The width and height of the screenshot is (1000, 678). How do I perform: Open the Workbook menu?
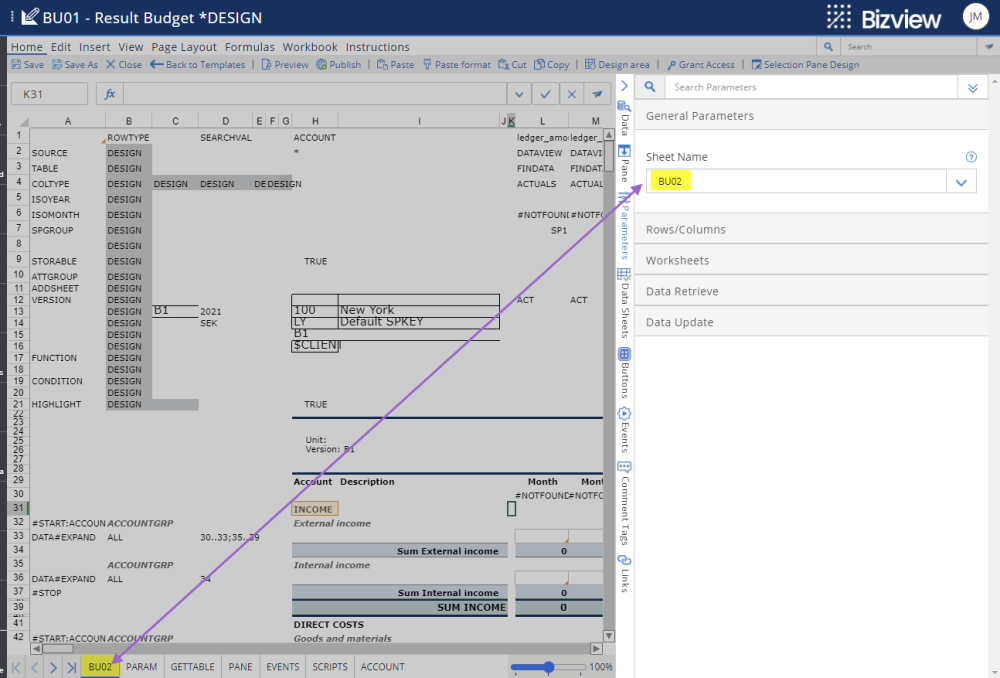pos(310,47)
